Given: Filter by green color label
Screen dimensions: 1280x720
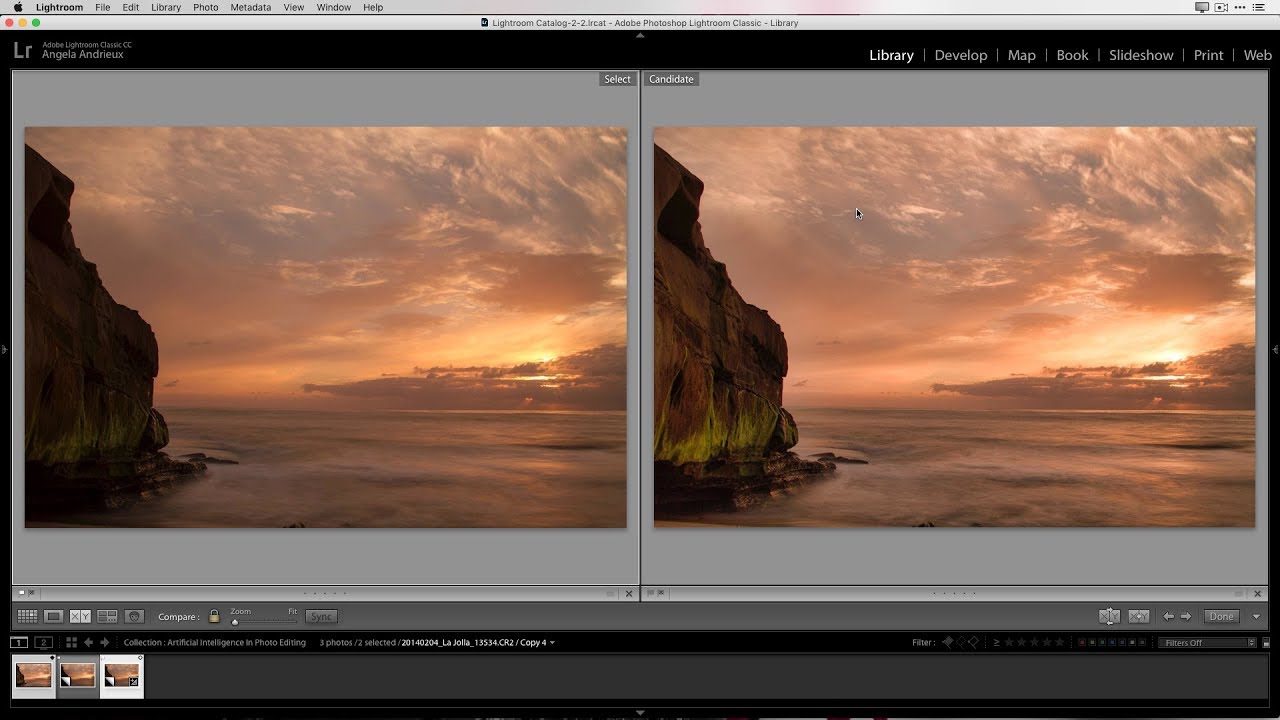Looking at the screenshot, I should (1102, 642).
